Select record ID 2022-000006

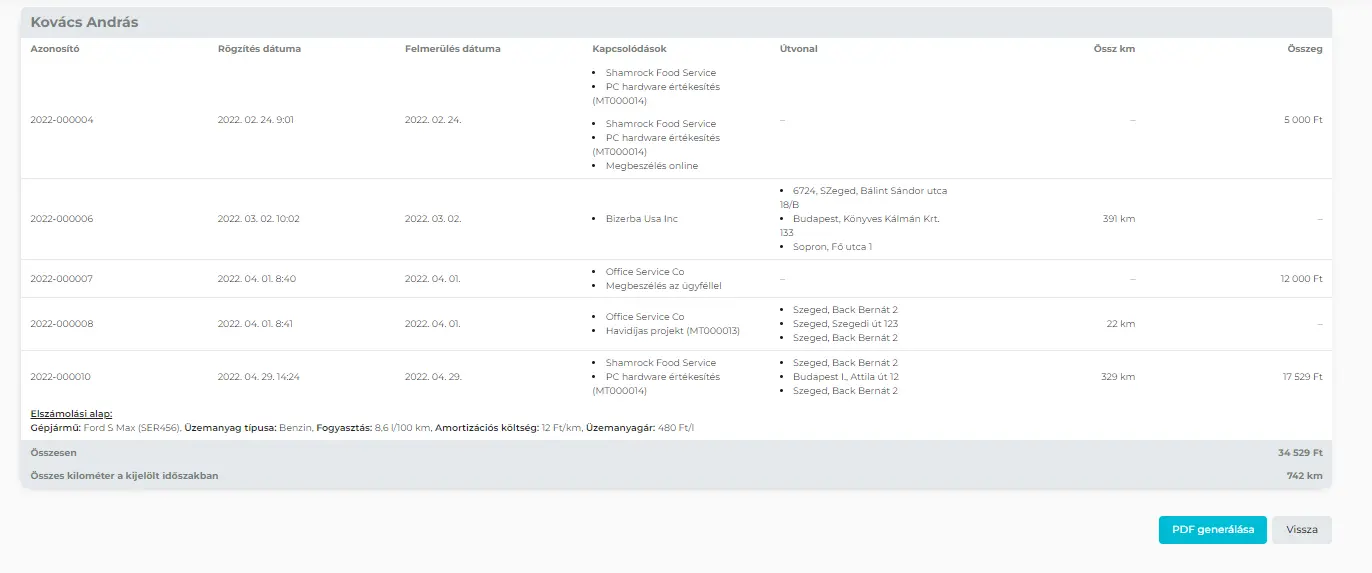click(62, 219)
